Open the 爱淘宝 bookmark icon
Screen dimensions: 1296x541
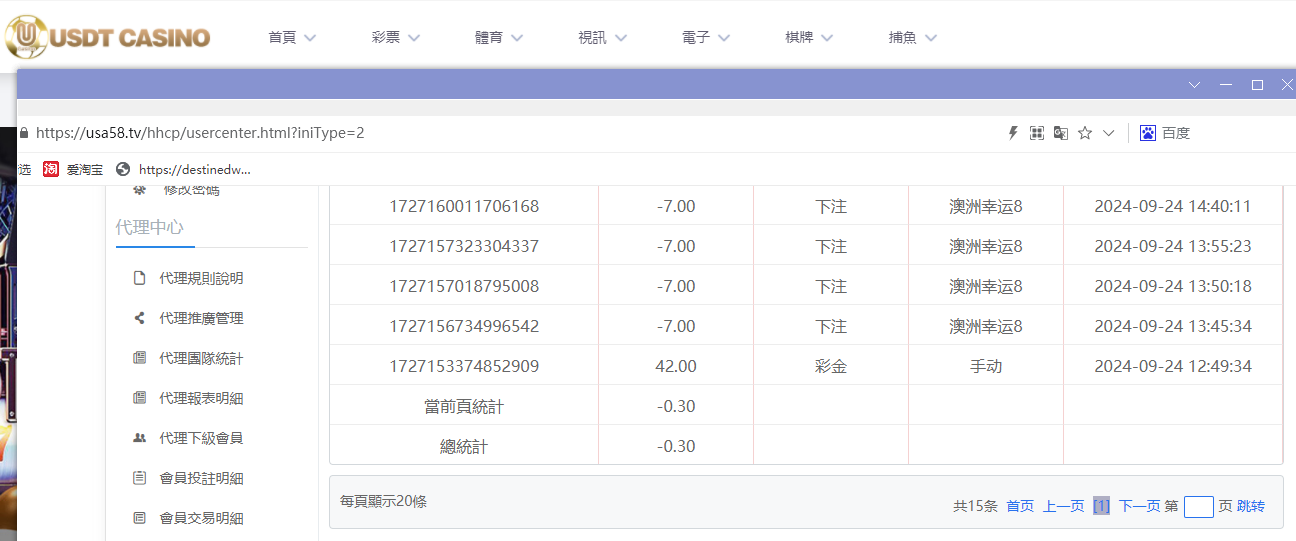51,169
